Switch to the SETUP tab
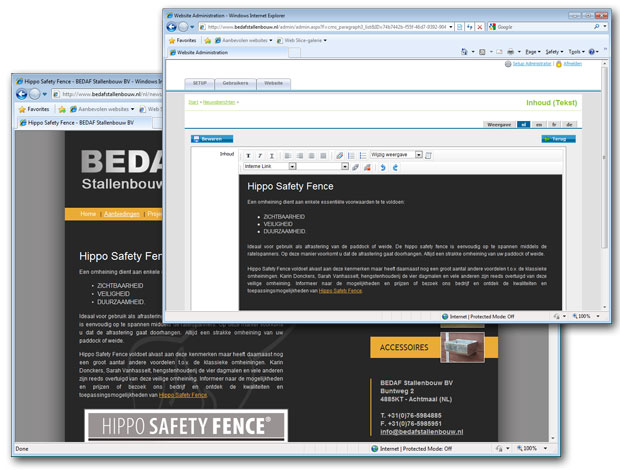Screen dimensions: 620x470 pos(200,83)
